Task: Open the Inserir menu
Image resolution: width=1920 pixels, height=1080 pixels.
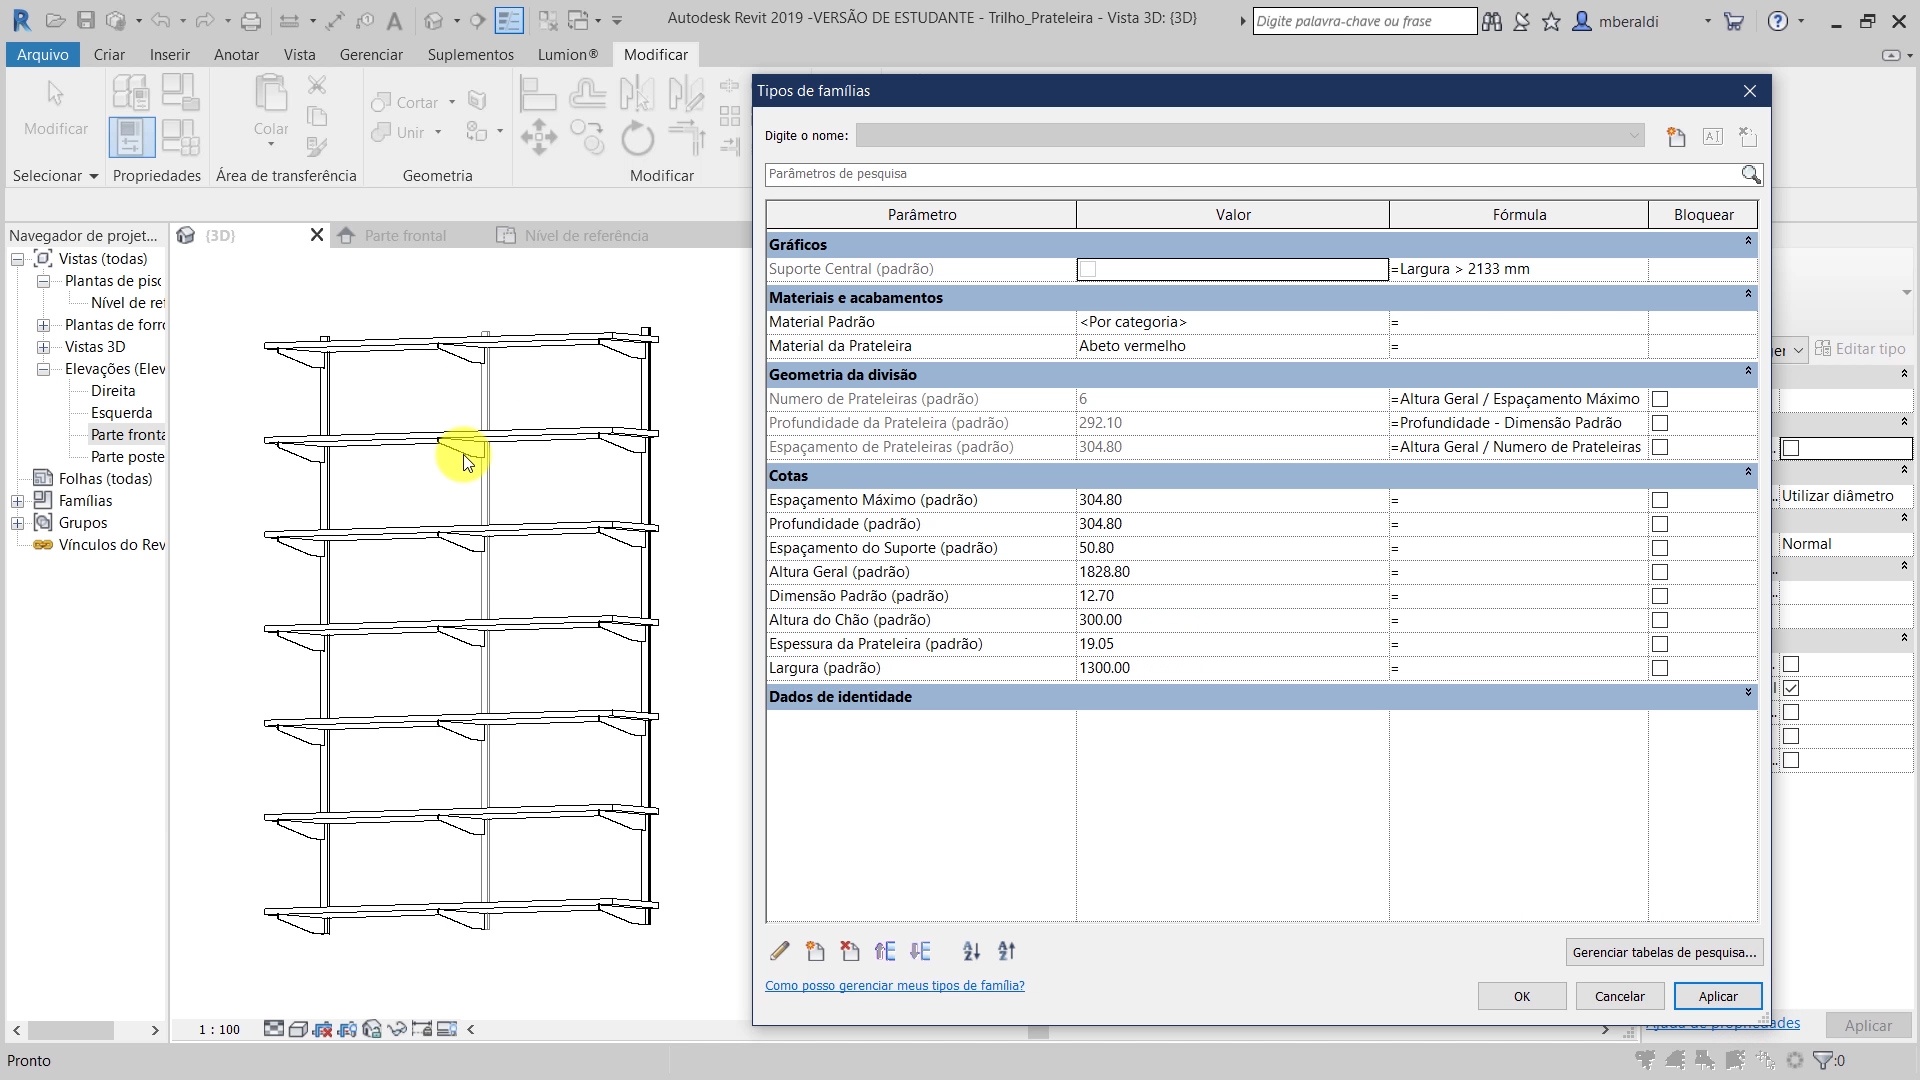Action: (x=170, y=54)
